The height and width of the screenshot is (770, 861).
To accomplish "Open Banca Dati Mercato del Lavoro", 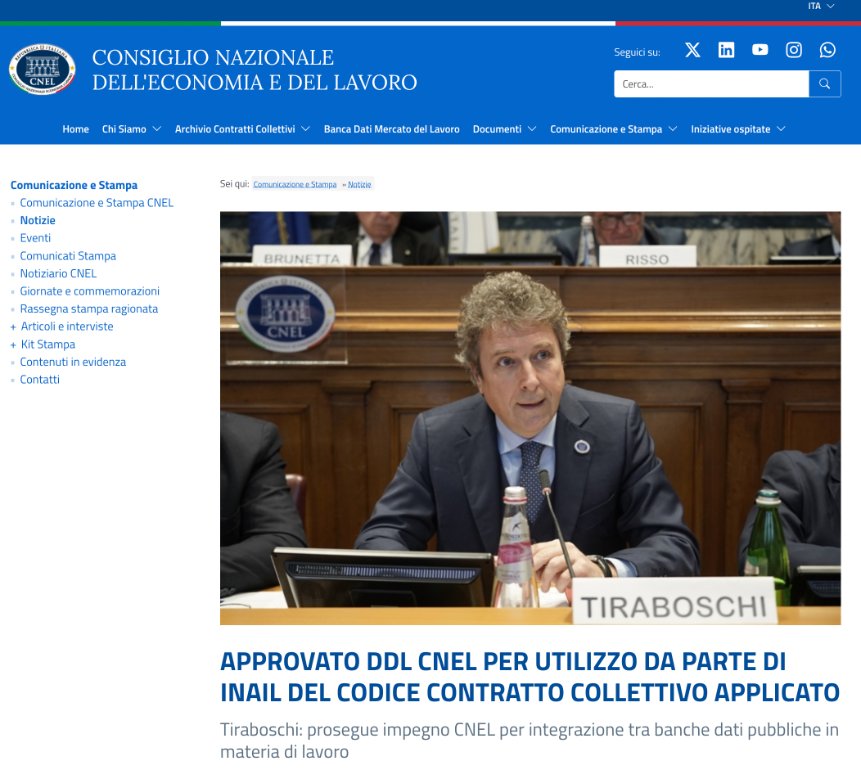I will coord(392,129).
